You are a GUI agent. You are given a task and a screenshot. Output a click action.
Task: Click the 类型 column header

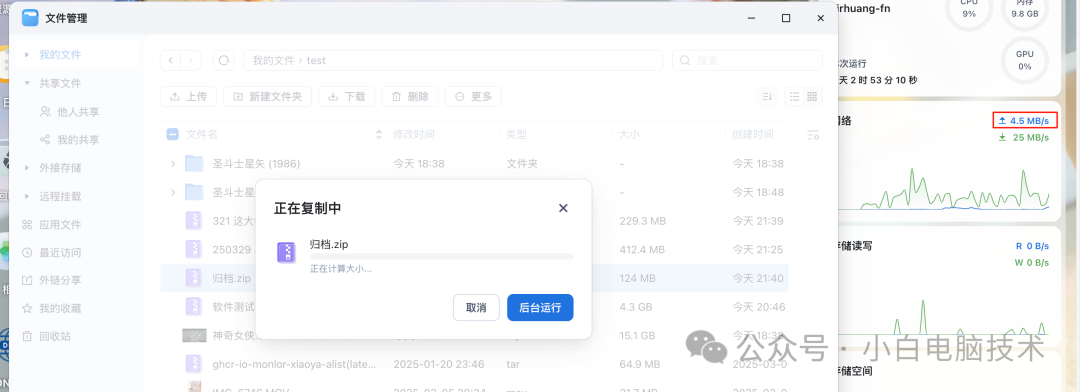pos(516,134)
